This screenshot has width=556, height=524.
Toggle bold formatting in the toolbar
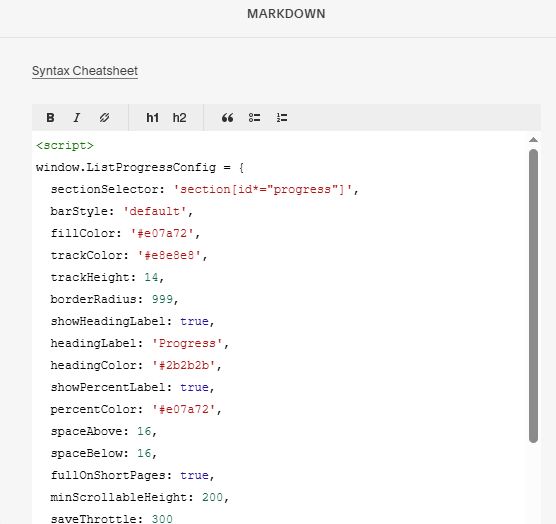[x=50, y=118]
